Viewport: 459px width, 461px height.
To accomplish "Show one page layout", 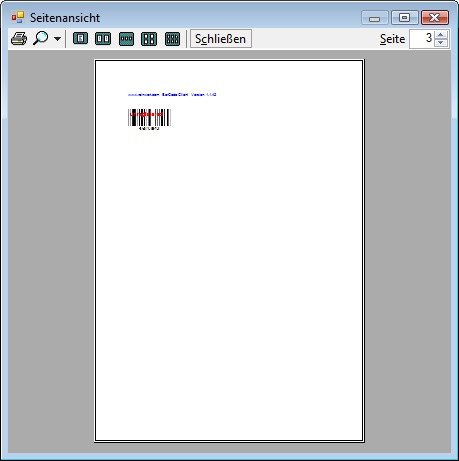I will click(x=80, y=39).
